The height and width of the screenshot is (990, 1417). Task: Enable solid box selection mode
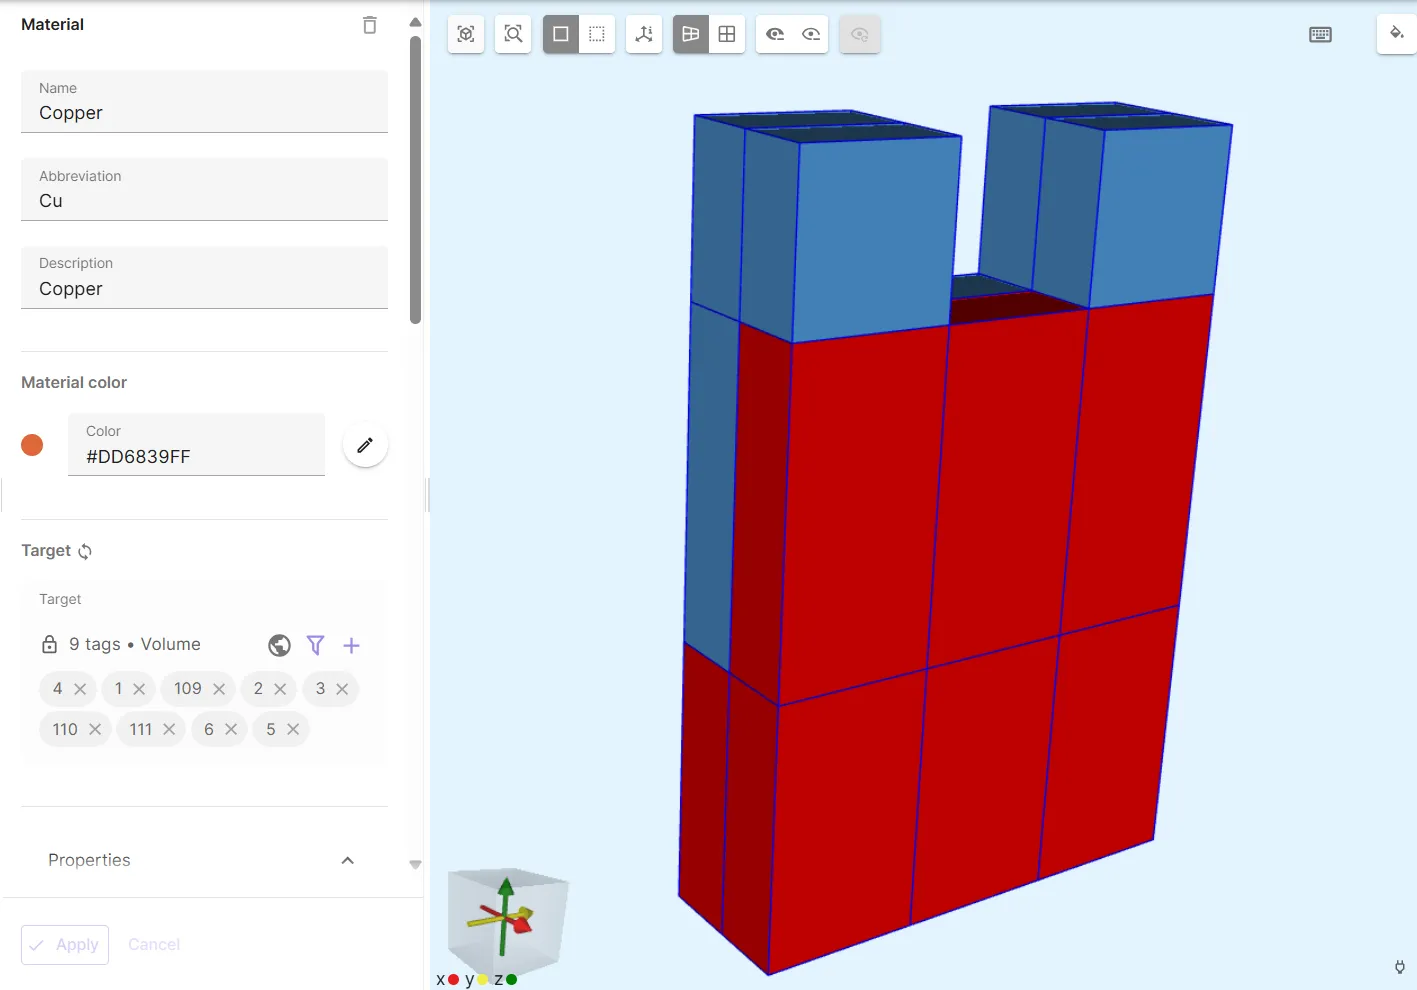click(561, 34)
